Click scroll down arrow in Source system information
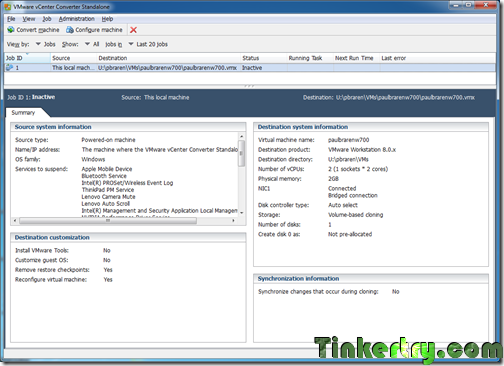Viewport: 504px width, 366px height. coord(242,213)
